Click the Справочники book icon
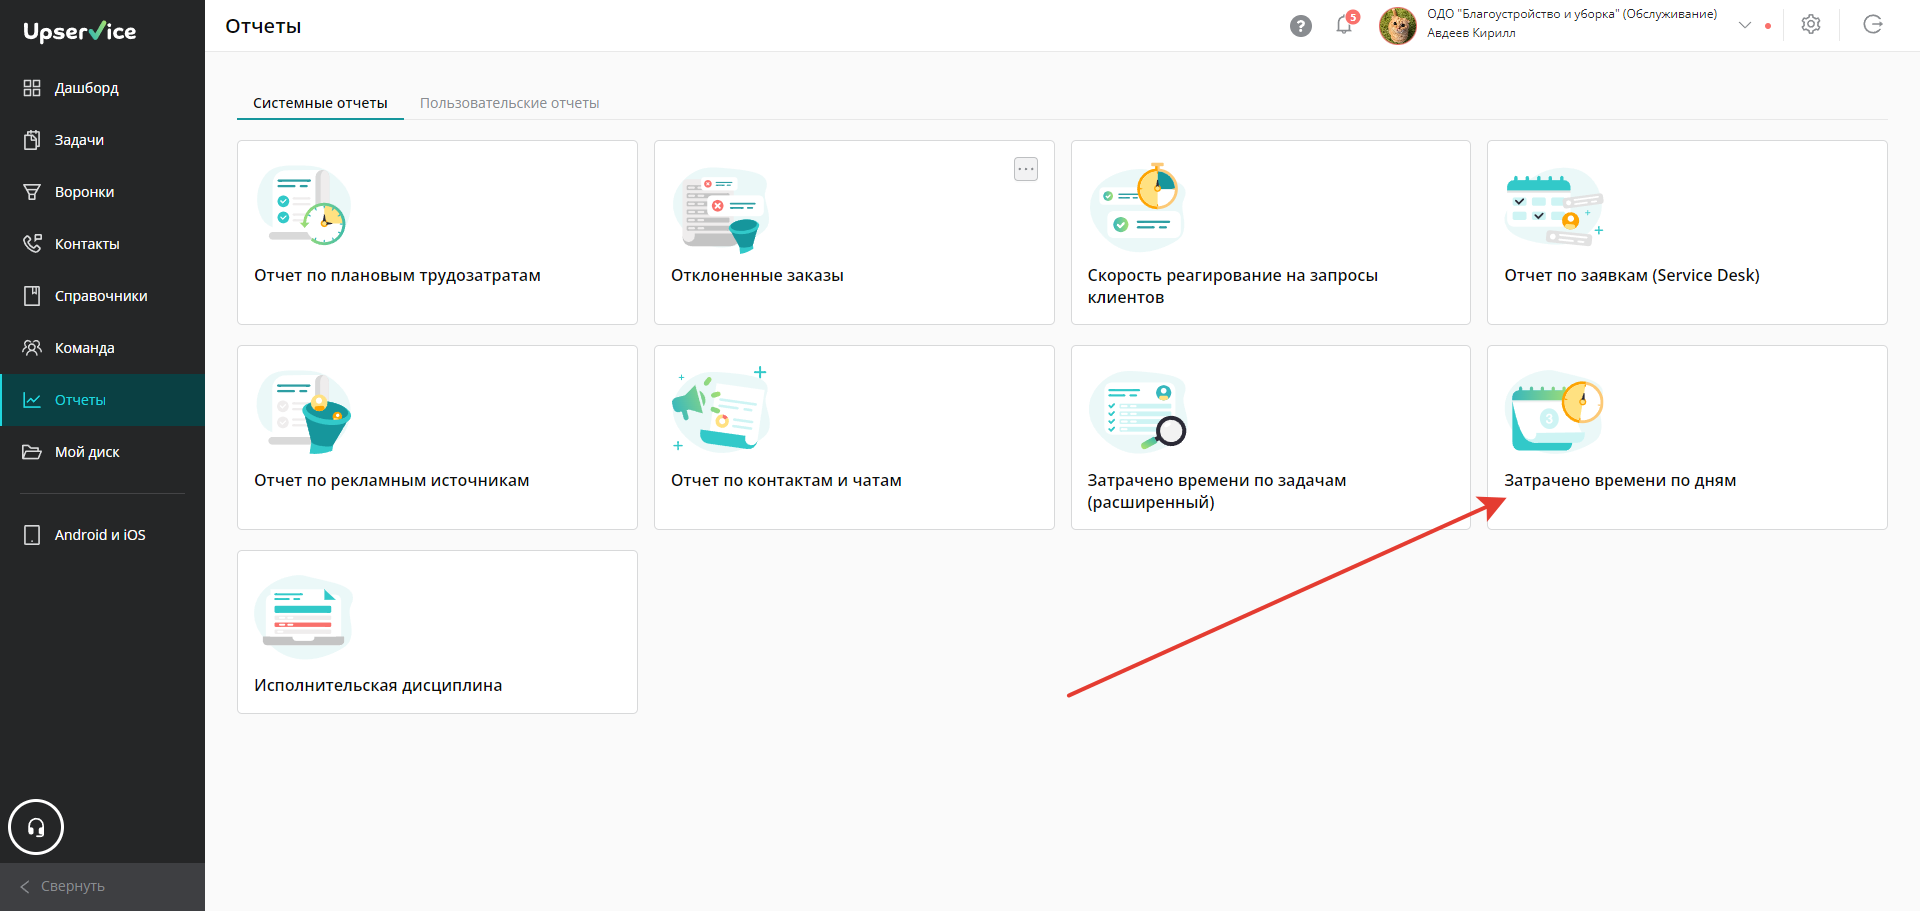 point(32,296)
